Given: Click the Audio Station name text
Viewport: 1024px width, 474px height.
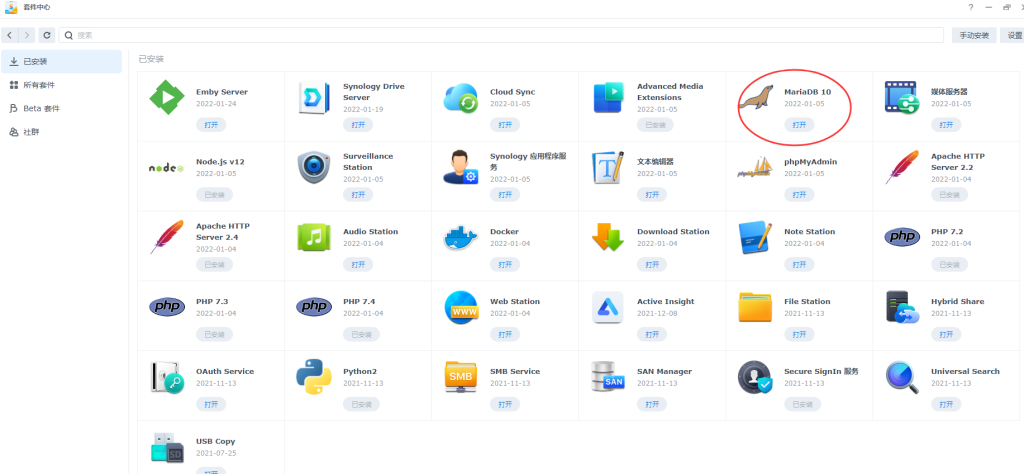Looking at the screenshot, I should pos(370,232).
